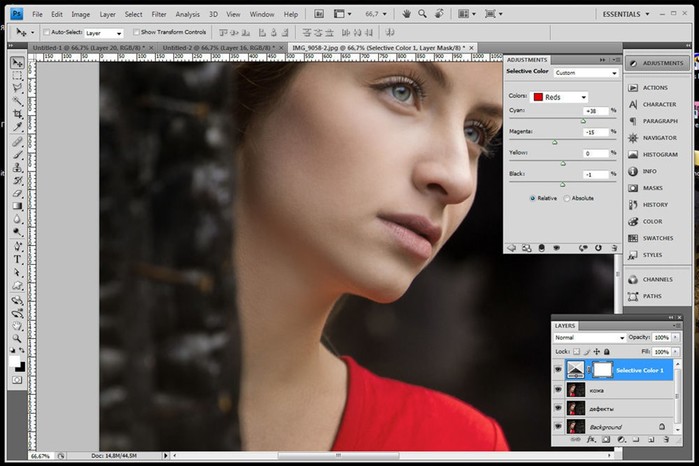Hide the кожа layer
Screen dimensions: 699x466
(x=558, y=390)
